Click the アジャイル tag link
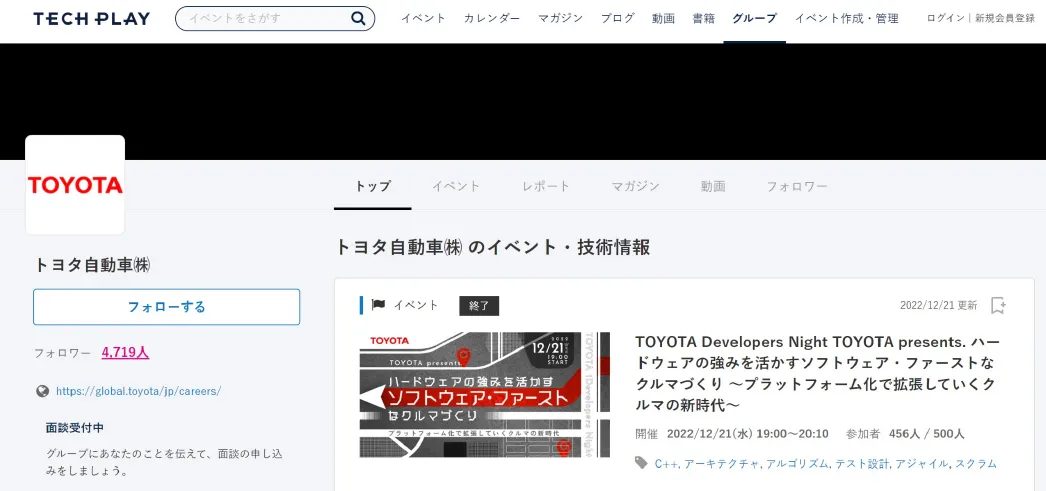The image size is (1046, 491). [x=921, y=464]
